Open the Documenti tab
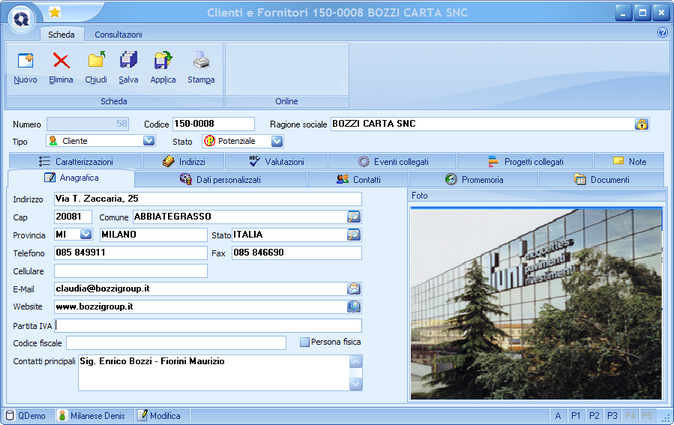Viewport: 674px width, 425px height. [x=601, y=180]
